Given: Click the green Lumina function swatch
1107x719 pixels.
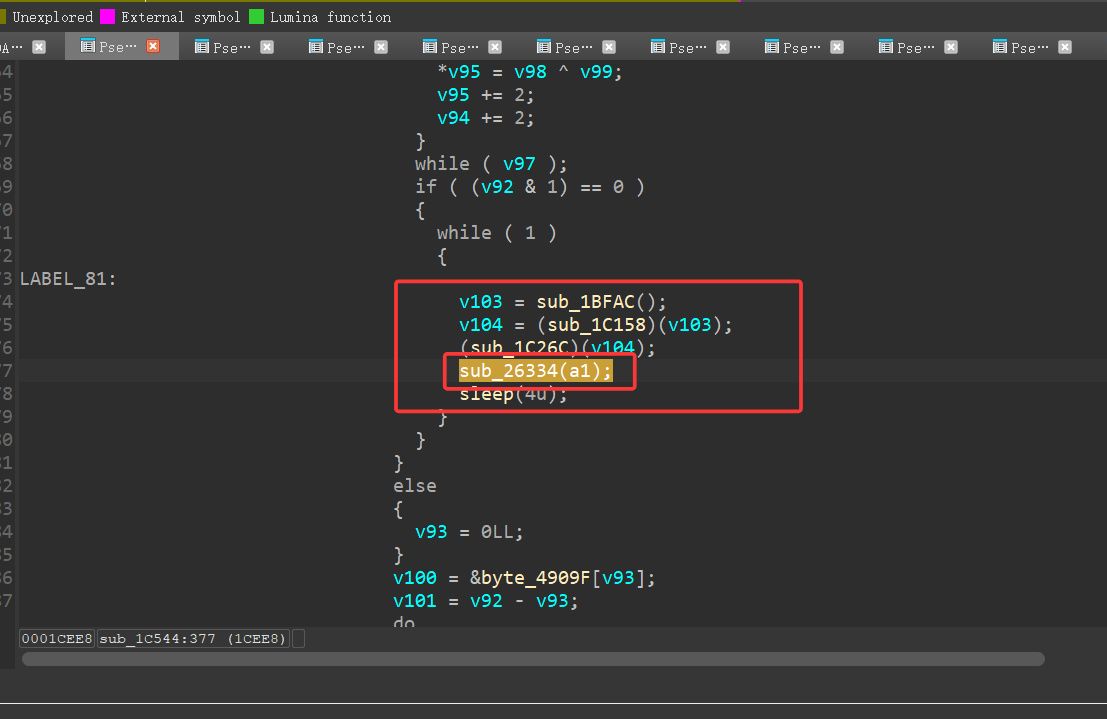Looking at the screenshot, I should point(256,16).
